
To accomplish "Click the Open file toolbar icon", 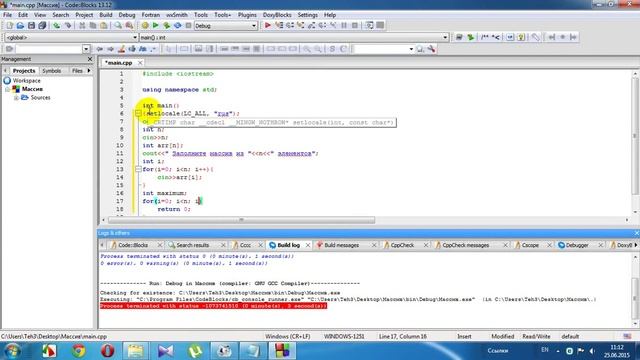I will 20,26.
